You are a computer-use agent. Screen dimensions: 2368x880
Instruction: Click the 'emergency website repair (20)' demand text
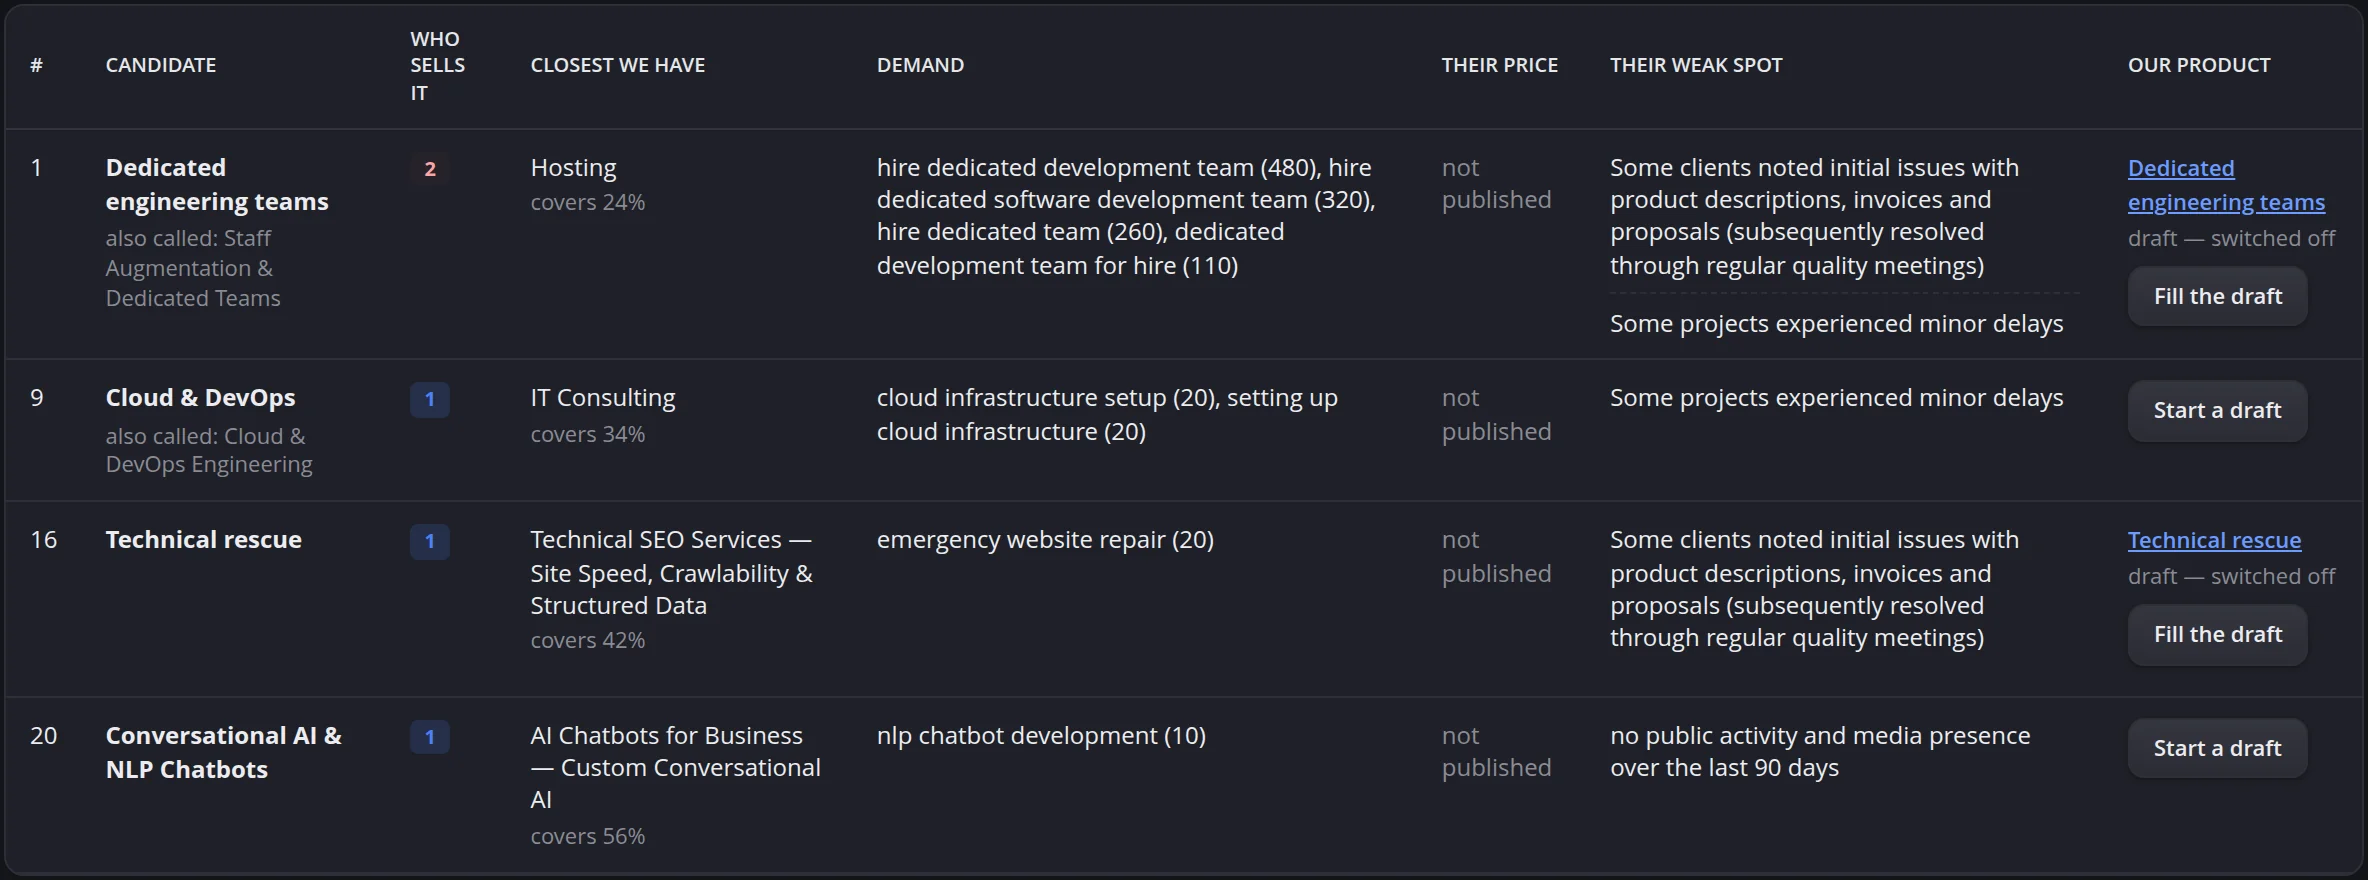coord(1045,539)
